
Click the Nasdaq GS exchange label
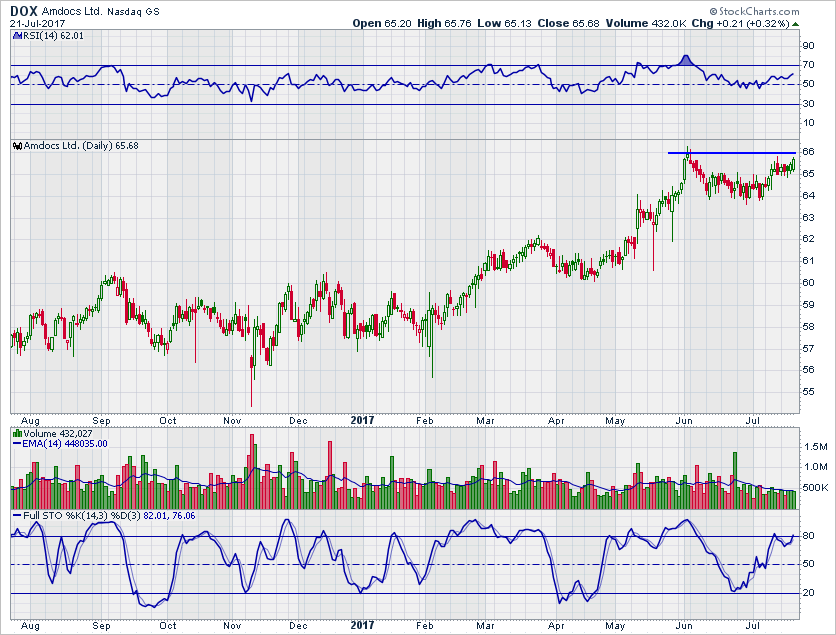133,11
